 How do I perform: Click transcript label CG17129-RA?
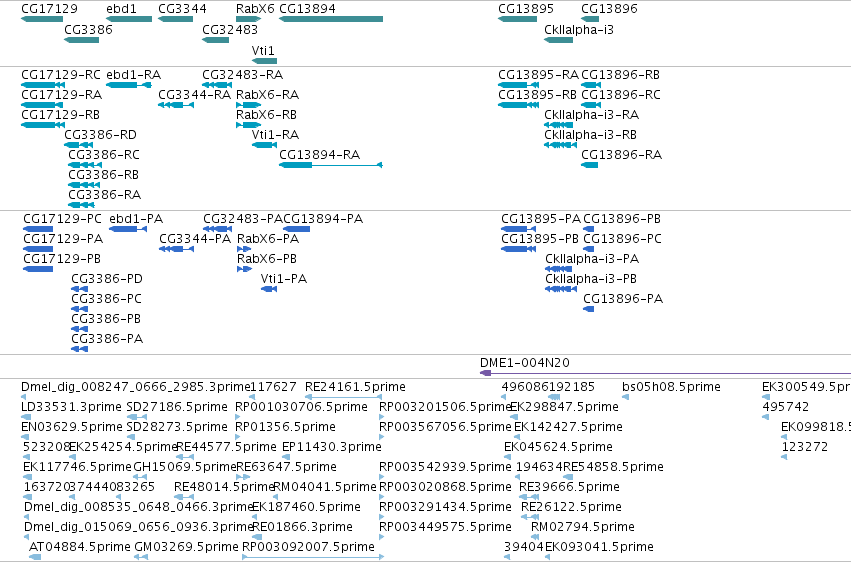[61, 94]
